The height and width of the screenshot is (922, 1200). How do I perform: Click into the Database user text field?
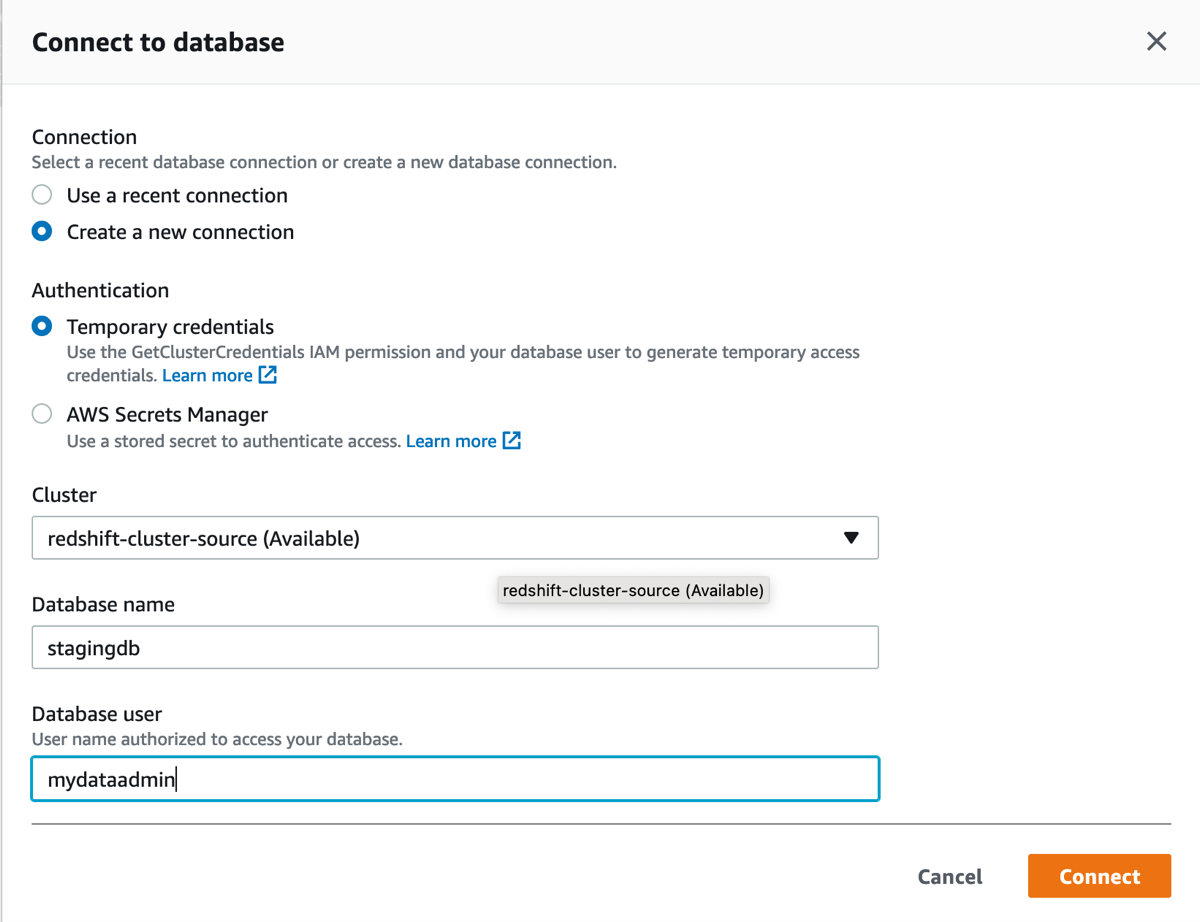[x=455, y=780]
